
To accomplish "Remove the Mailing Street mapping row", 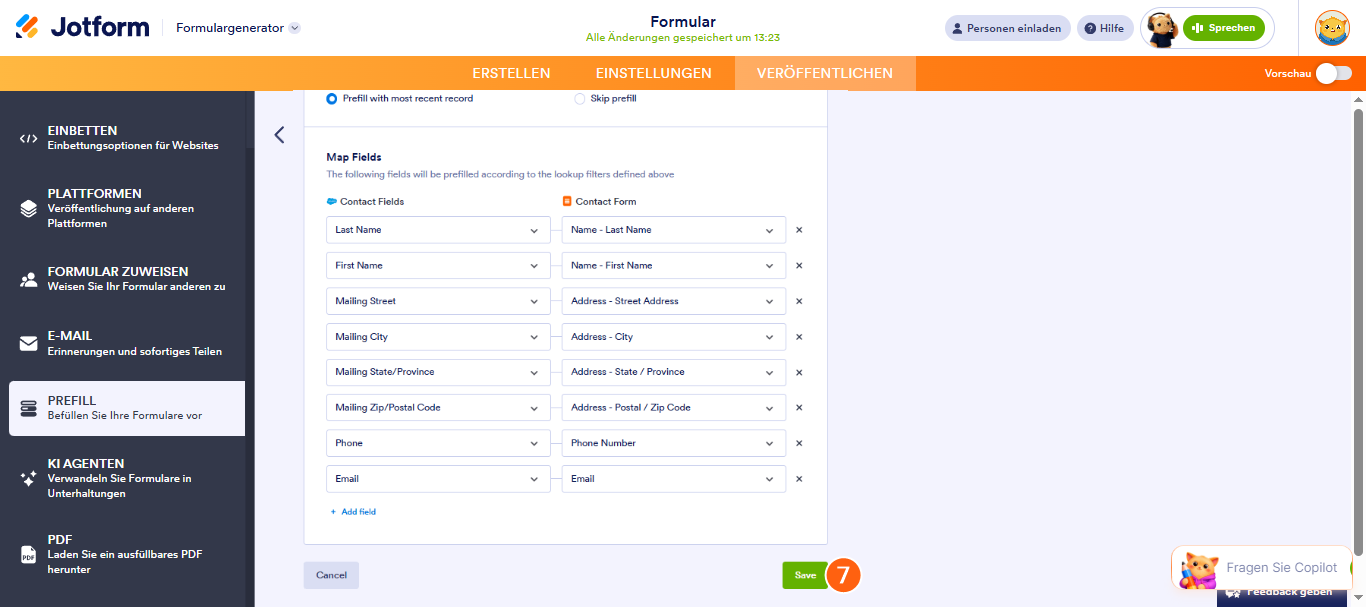I will pos(799,301).
